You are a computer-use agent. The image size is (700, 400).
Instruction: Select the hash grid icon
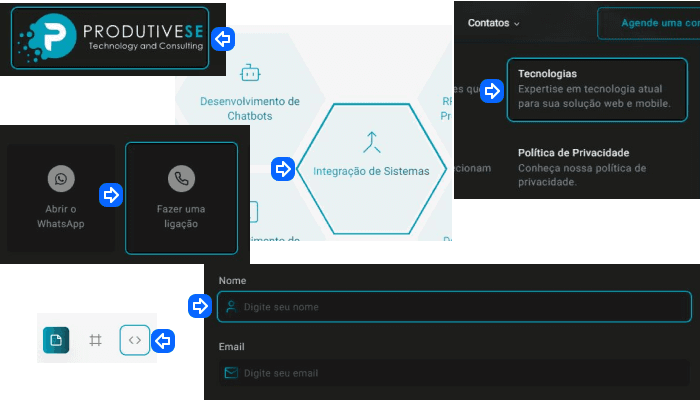[x=96, y=341]
